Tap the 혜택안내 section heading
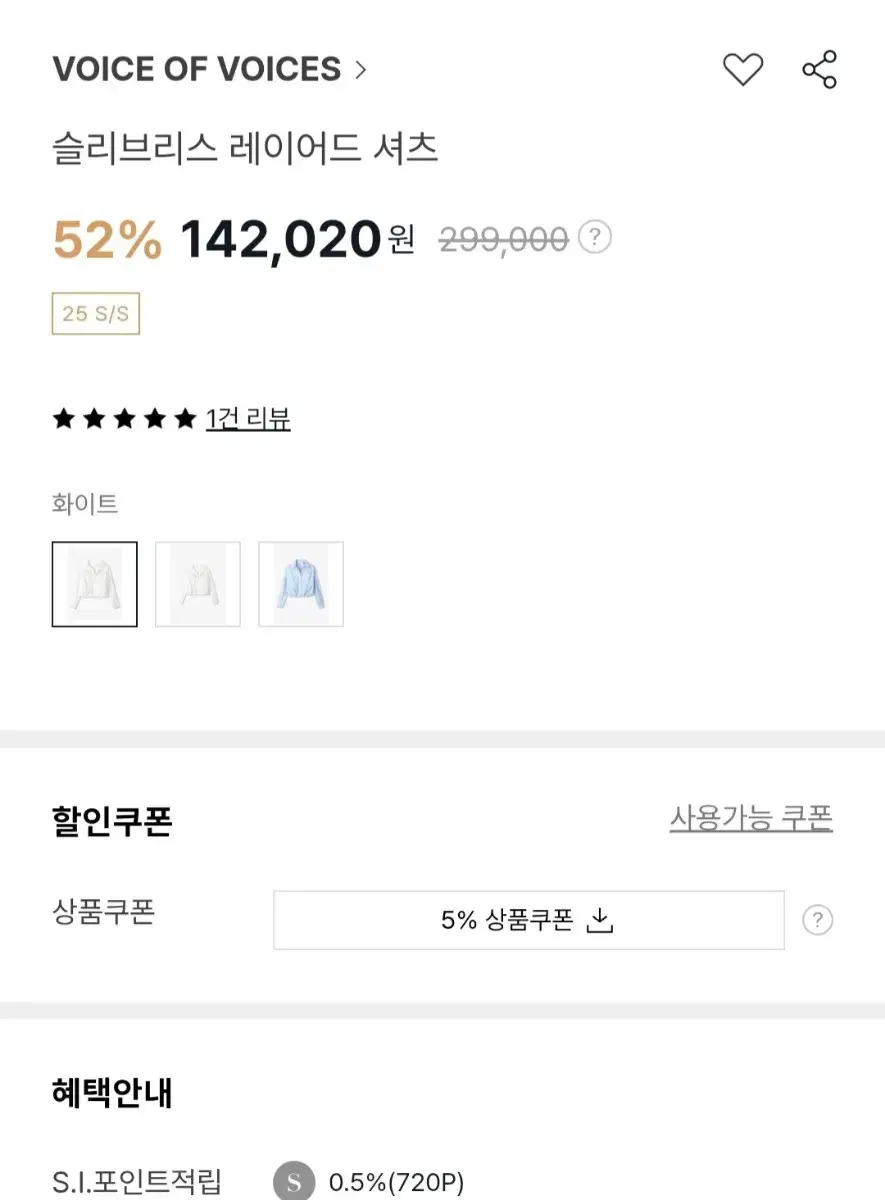 pos(112,1093)
